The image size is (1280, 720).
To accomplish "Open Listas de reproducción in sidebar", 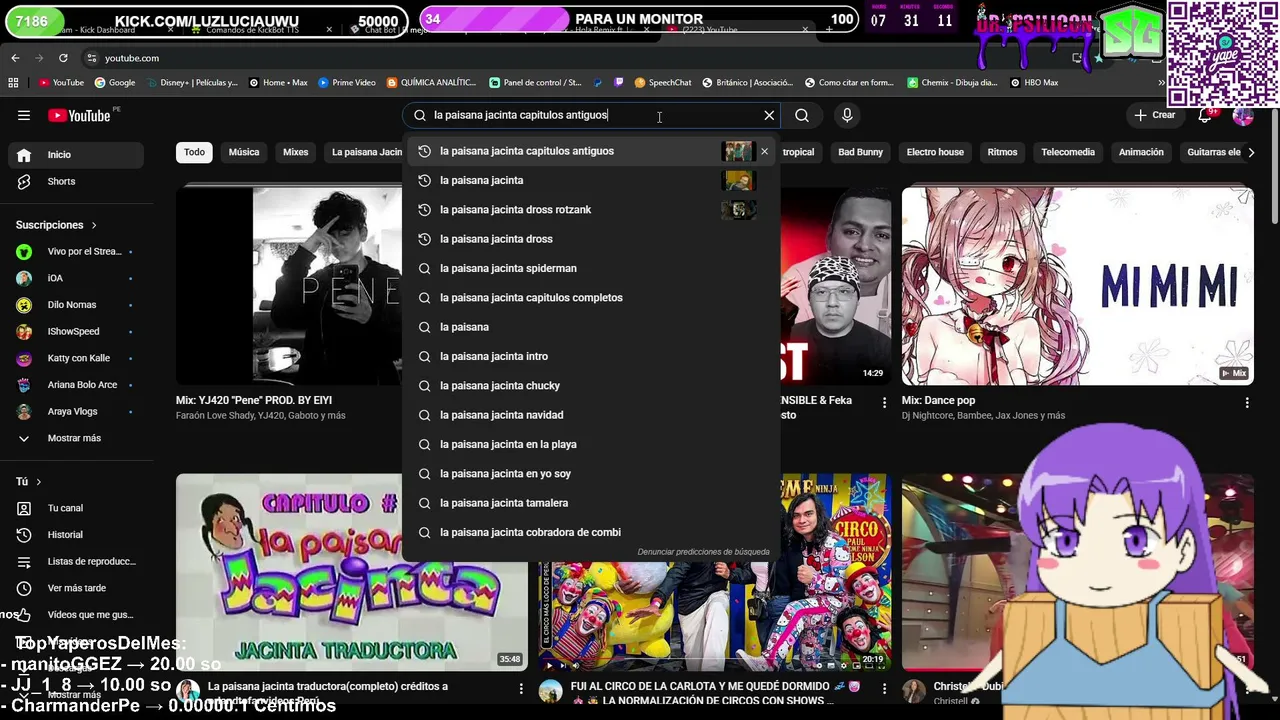I will point(77,561).
